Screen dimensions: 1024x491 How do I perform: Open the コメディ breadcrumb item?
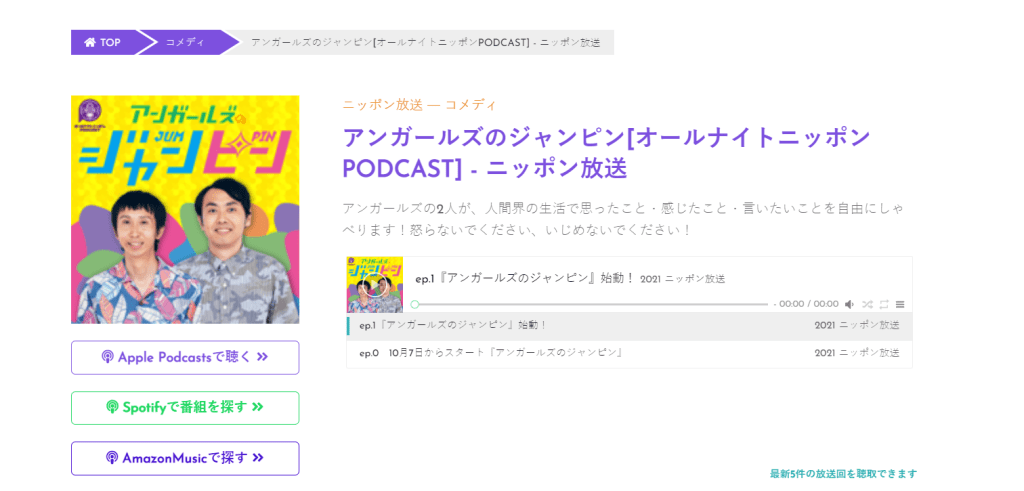pos(185,43)
